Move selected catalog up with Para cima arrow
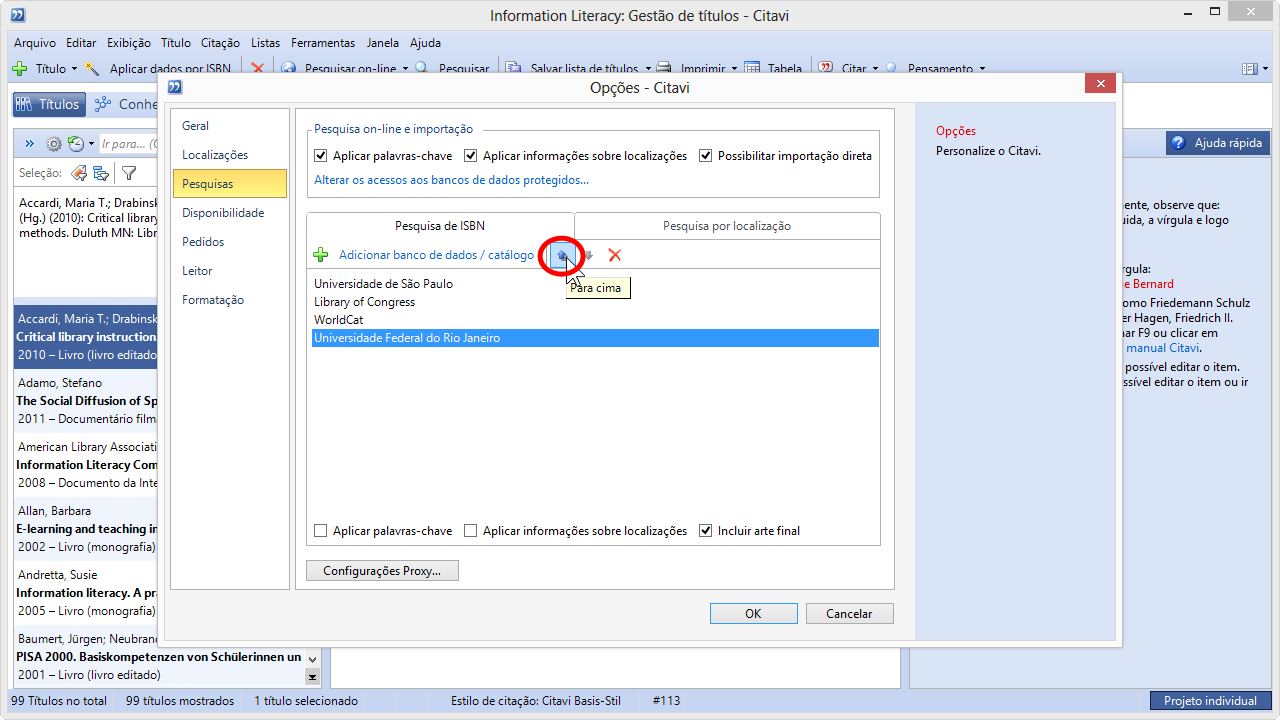Image resolution: width=1280 pixels, height=720 pixels. pos(562,255)
